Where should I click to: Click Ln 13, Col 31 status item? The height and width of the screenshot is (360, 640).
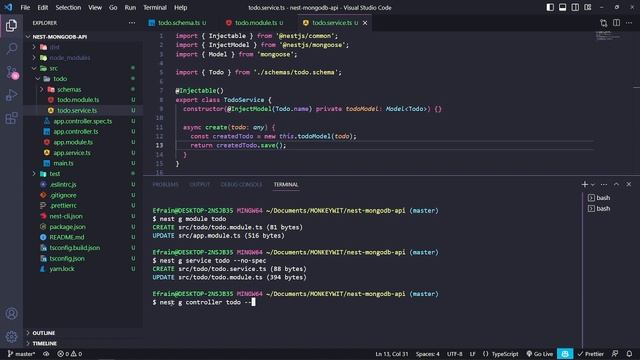pos(391,354)
